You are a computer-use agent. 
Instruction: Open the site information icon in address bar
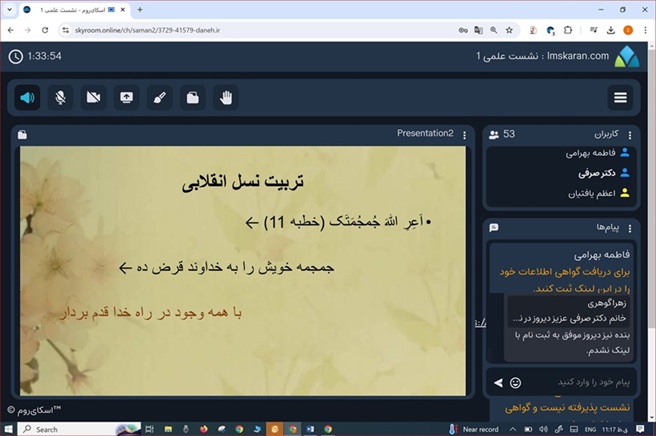(65, 30)
